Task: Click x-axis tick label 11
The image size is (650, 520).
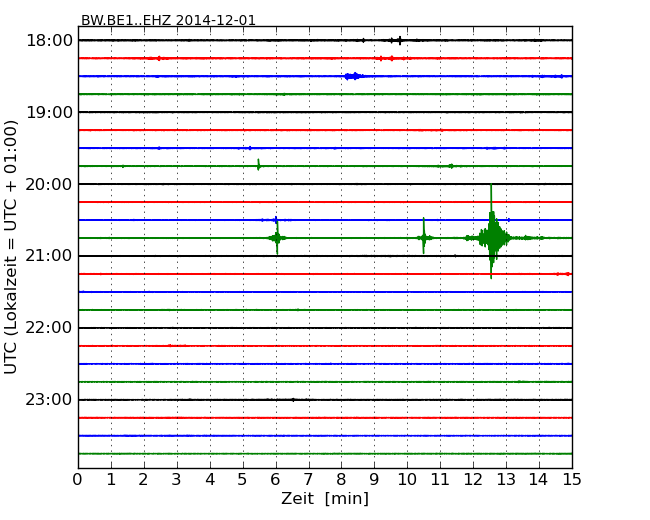Action: [x=440, y=479]
